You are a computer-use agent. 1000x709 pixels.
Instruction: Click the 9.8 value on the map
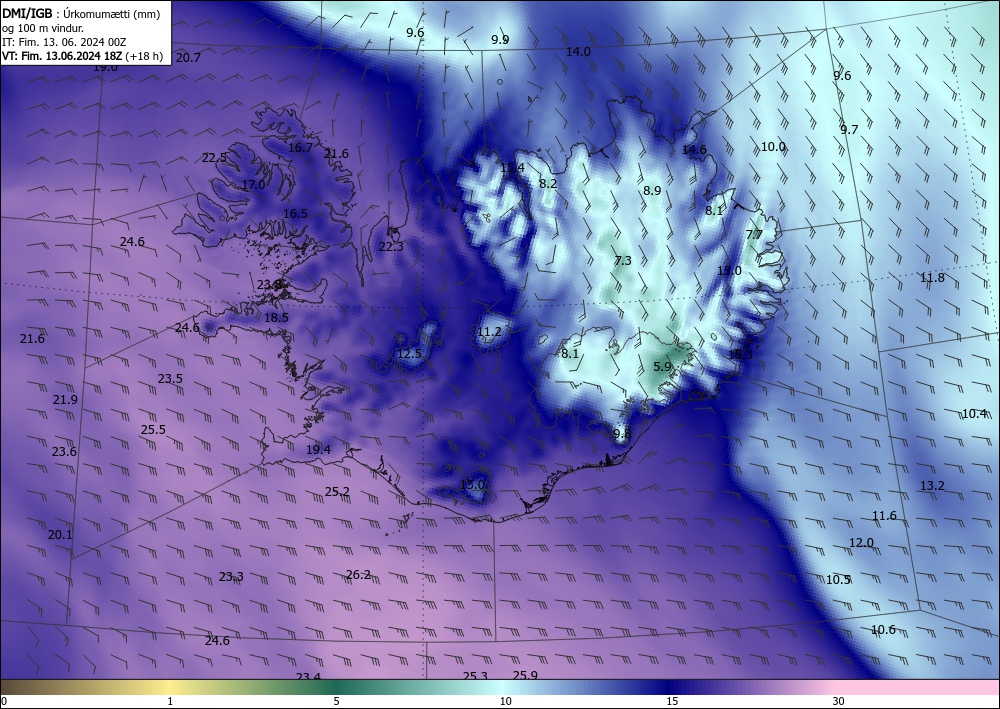(622, 434)
